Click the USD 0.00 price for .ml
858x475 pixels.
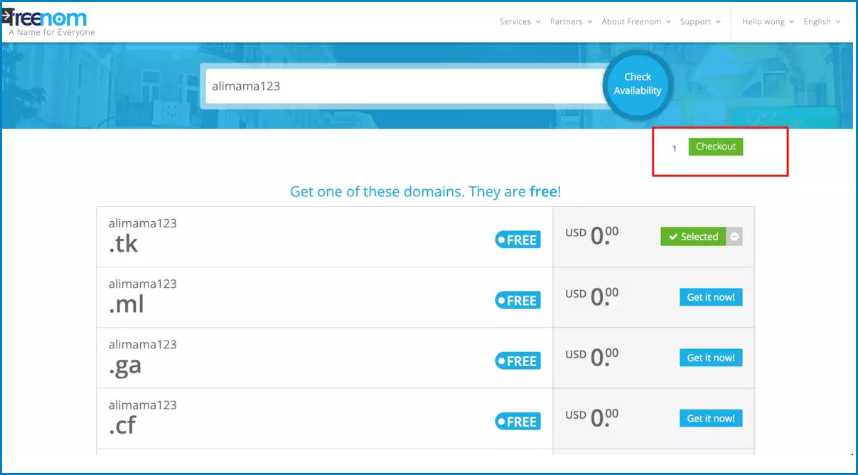click(592, 297)
